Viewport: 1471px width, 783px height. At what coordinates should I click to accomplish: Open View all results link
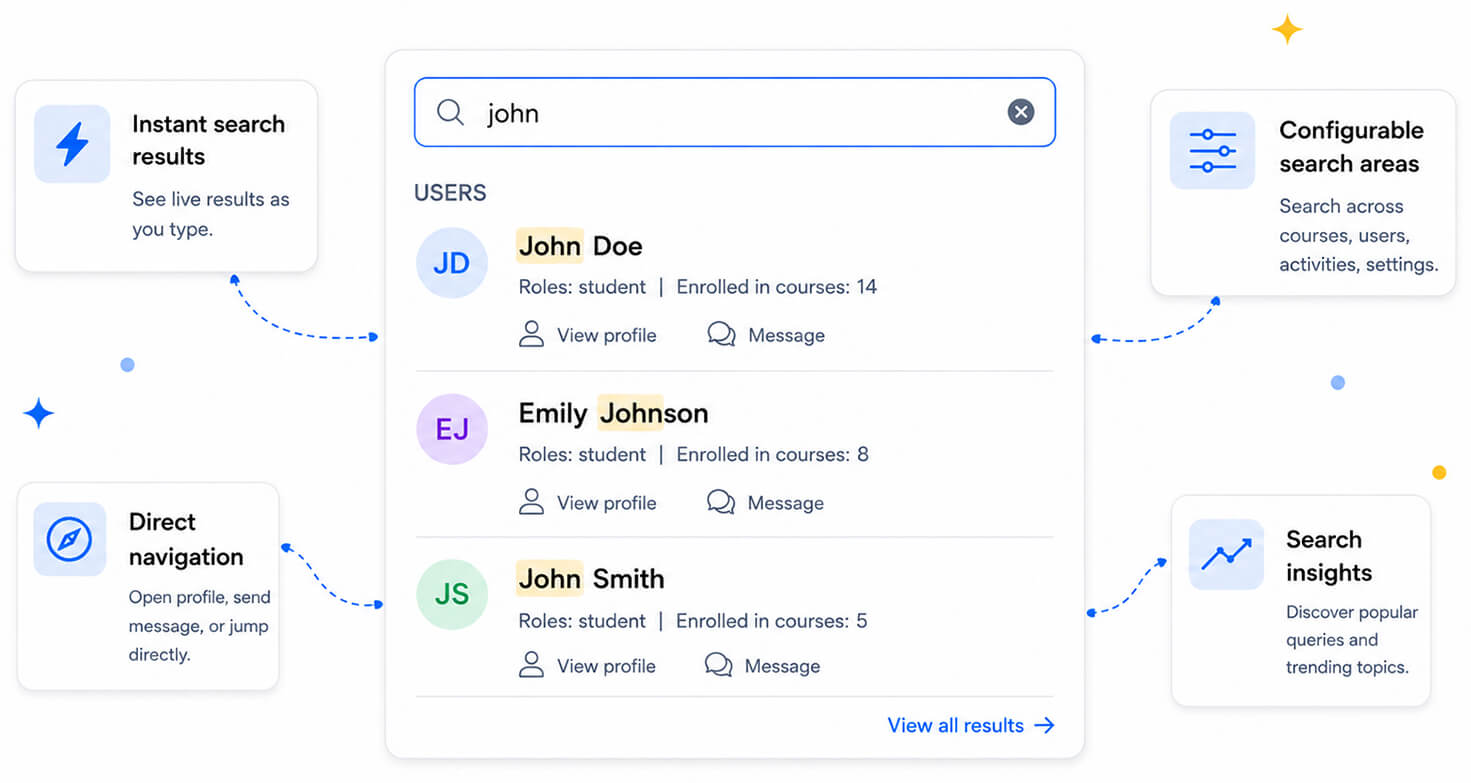971,725
